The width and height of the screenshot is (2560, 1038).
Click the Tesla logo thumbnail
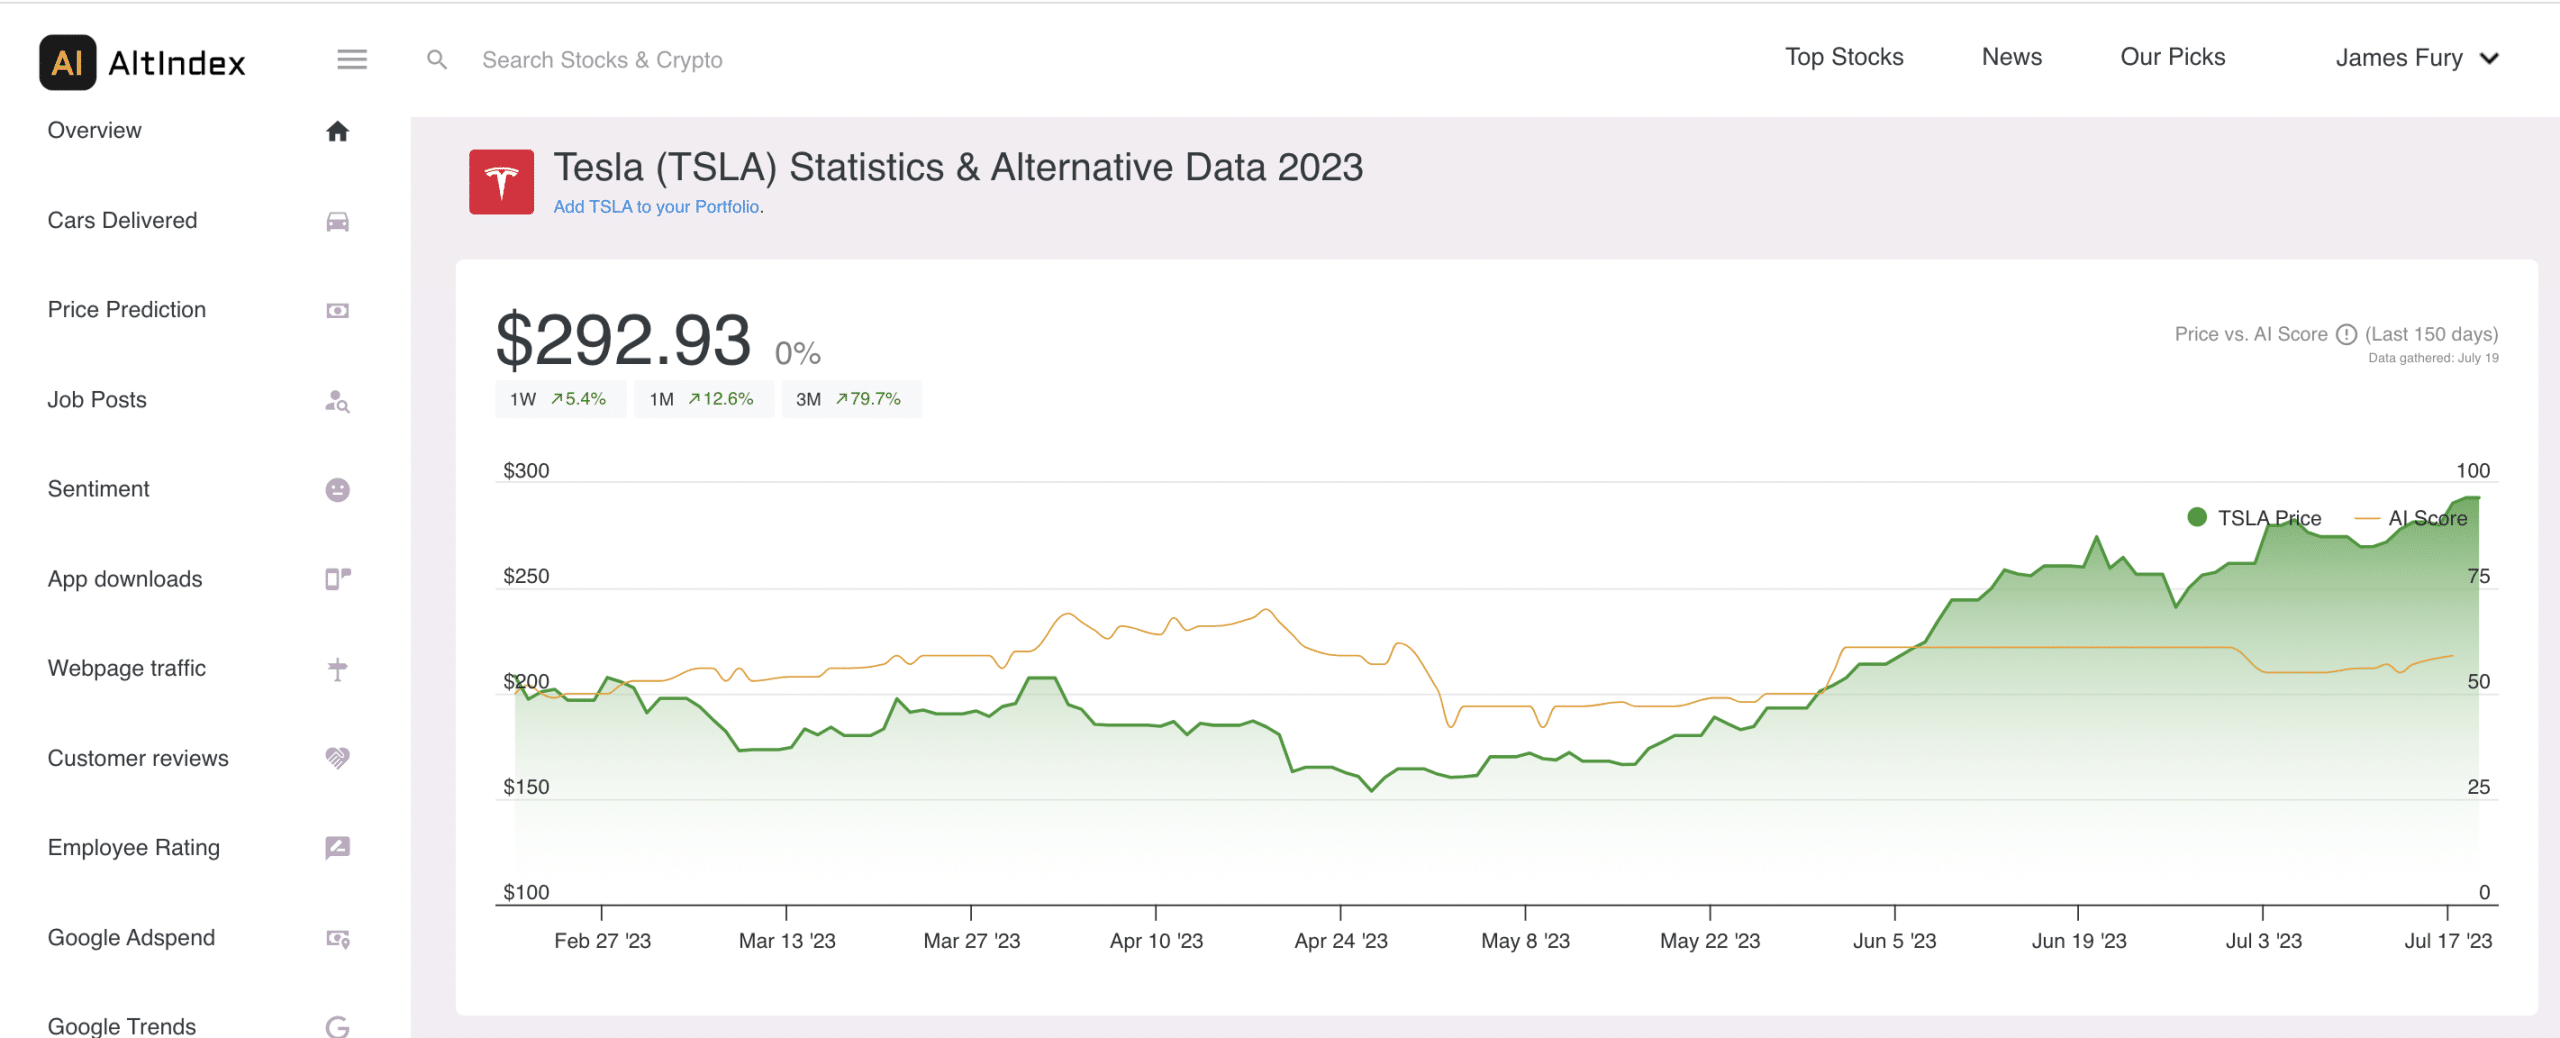[502, 182]
